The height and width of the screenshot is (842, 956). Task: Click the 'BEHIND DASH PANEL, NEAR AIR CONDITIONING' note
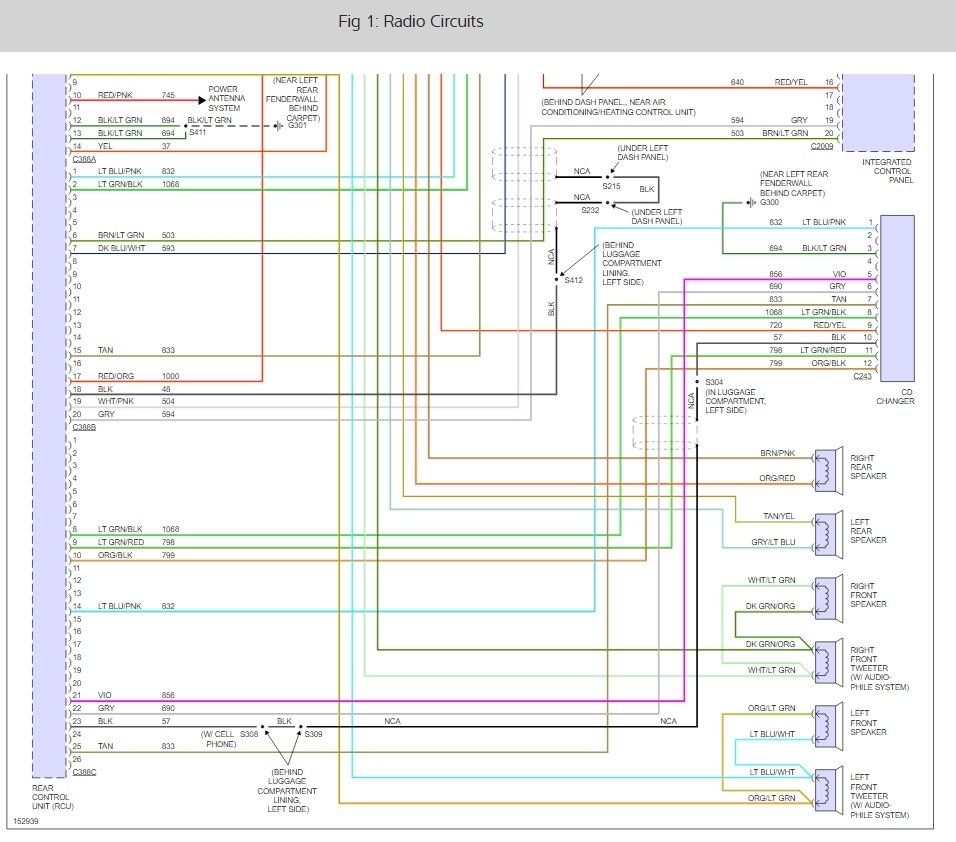point(618,107)
